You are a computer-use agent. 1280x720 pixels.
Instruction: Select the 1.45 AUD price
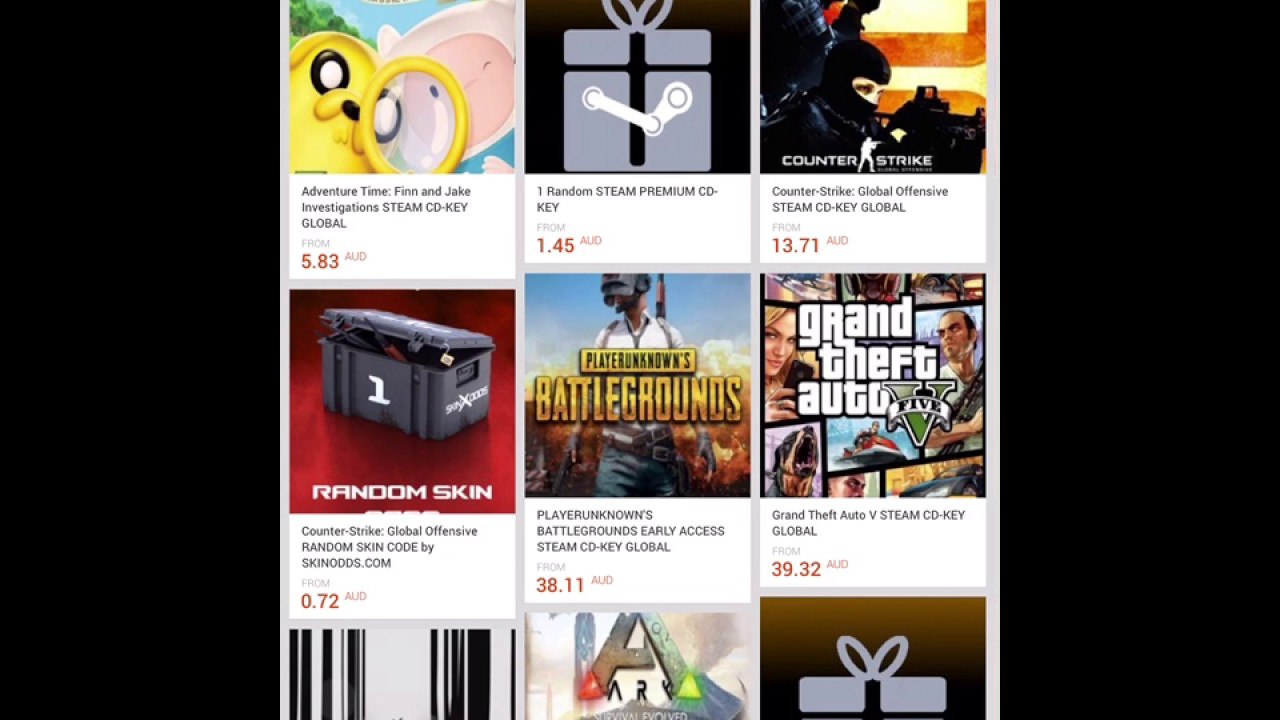(x=569, y=244)
